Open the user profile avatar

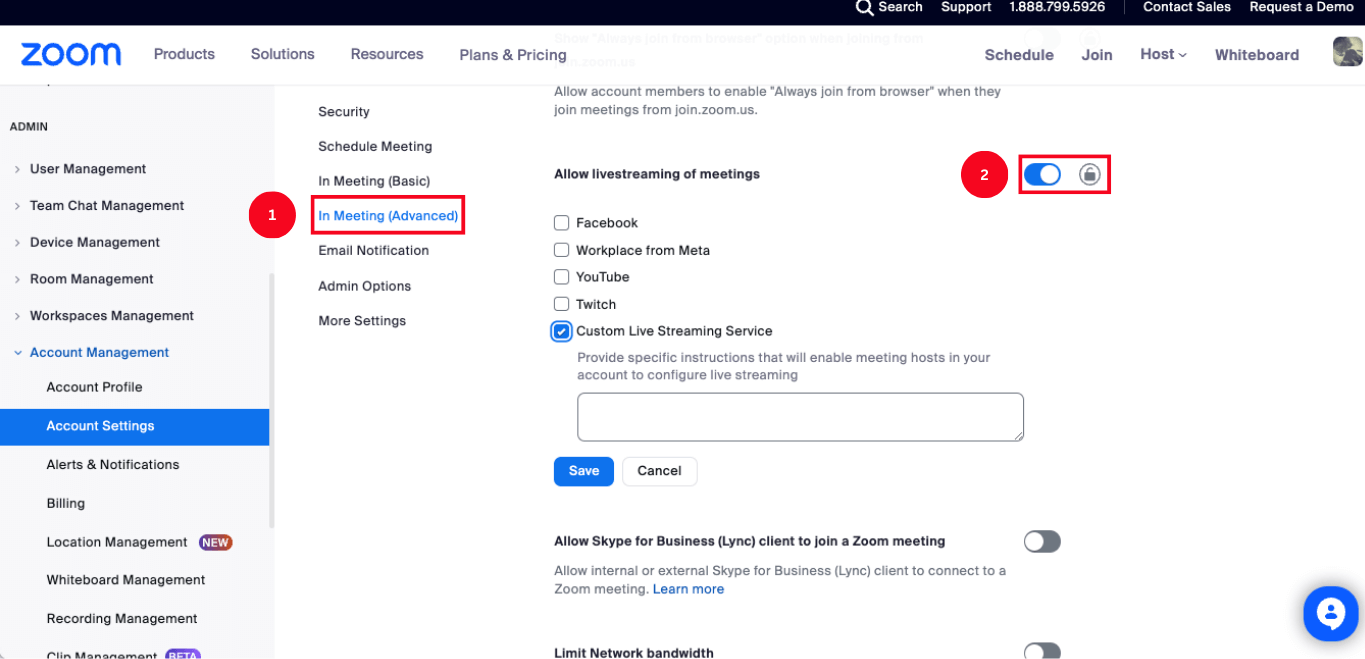1348,52
